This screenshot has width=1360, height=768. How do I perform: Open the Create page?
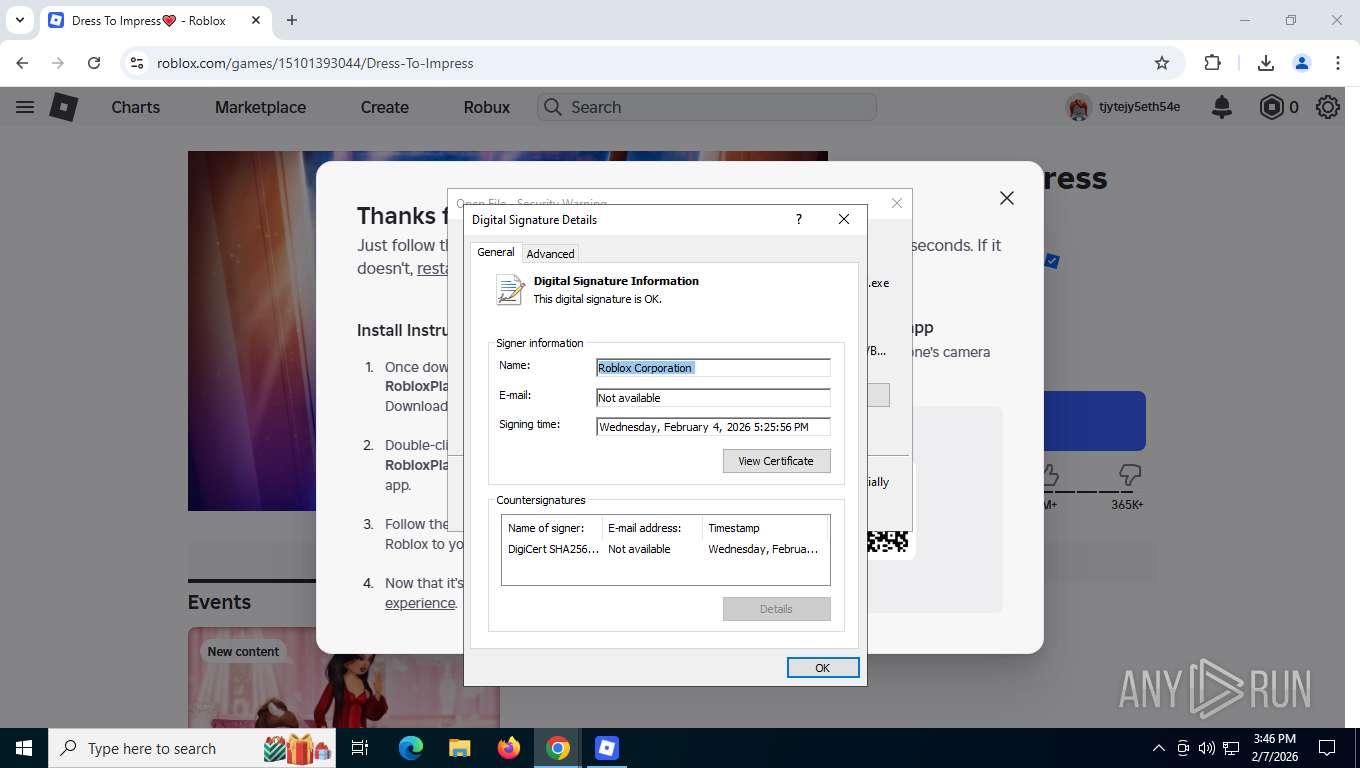pos(385,107)
